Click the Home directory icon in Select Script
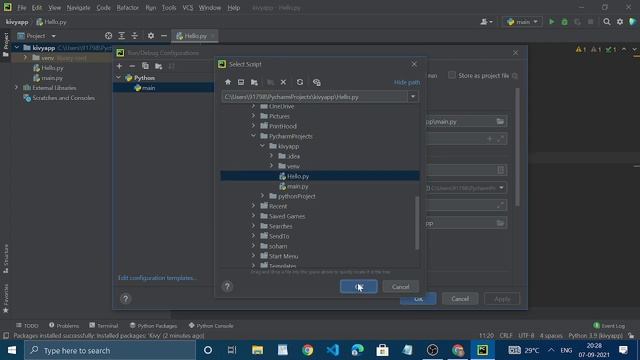This screenshot has height=360, width=640. [x=228, y=82]
